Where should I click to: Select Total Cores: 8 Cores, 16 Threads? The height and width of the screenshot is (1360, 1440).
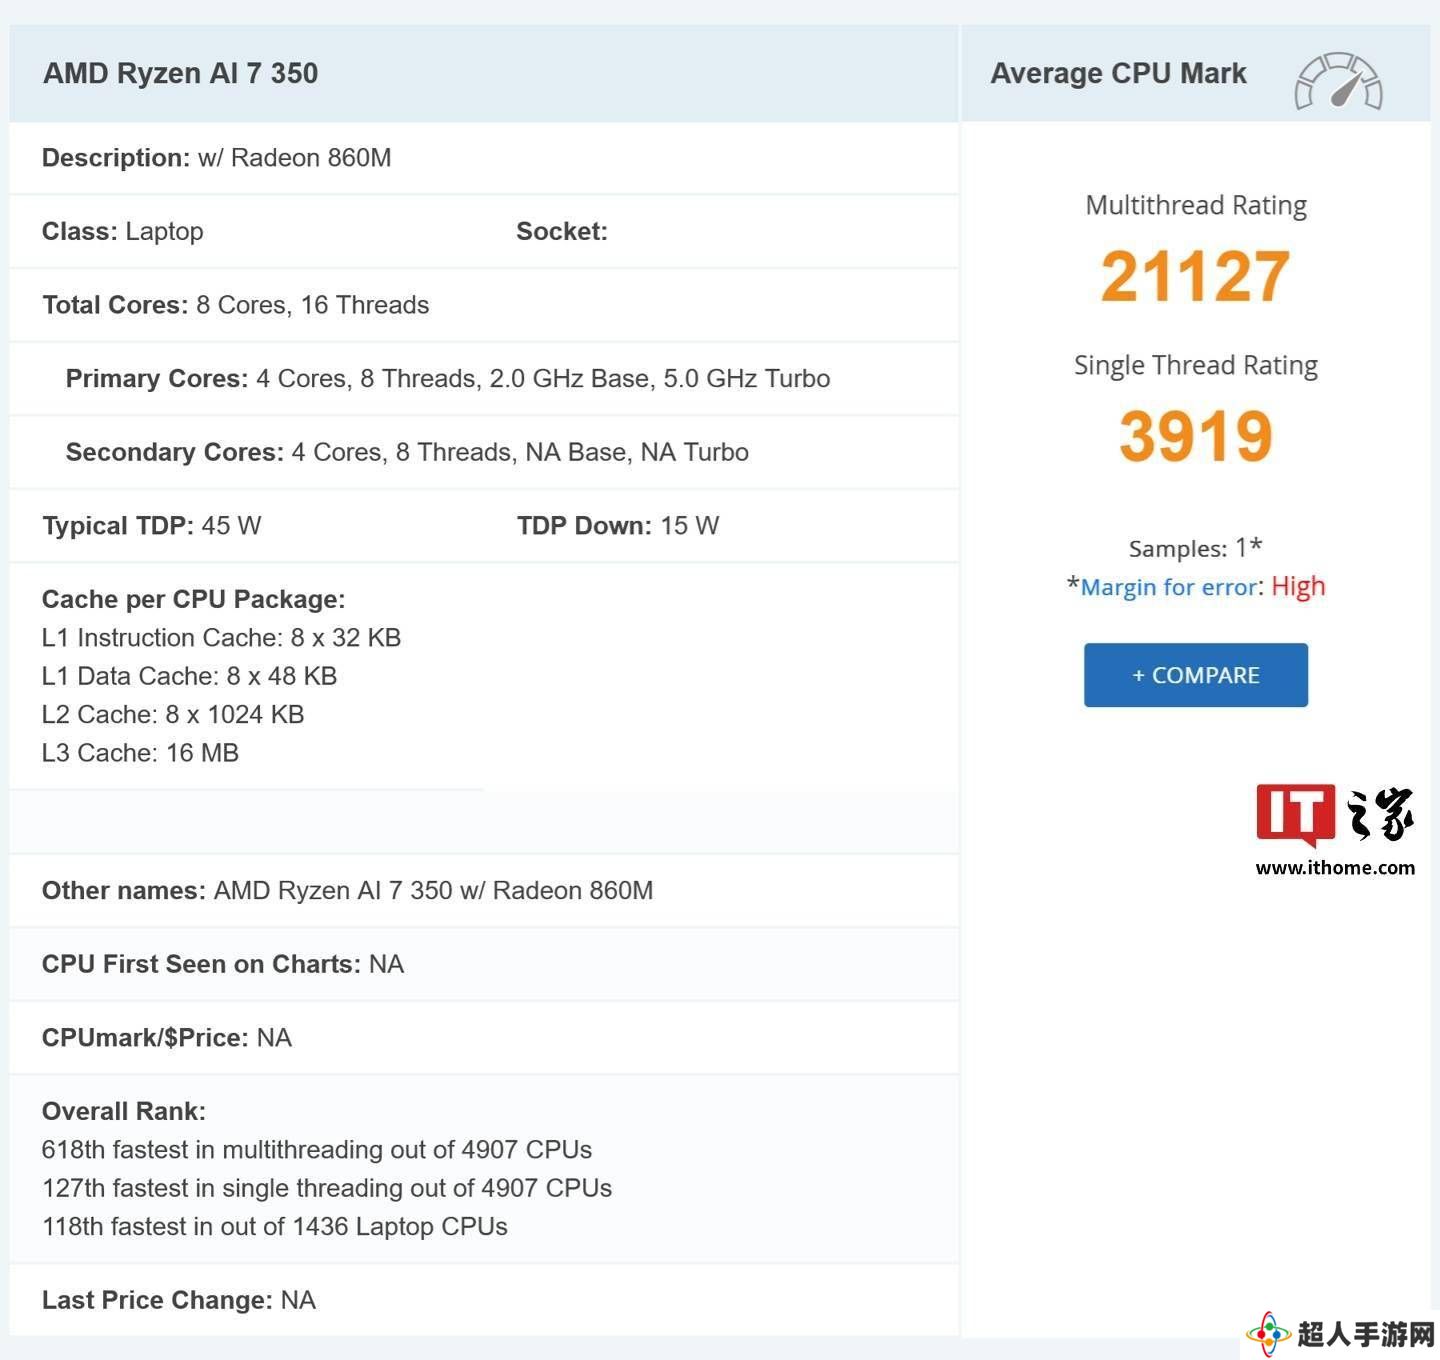coord(236,305)
